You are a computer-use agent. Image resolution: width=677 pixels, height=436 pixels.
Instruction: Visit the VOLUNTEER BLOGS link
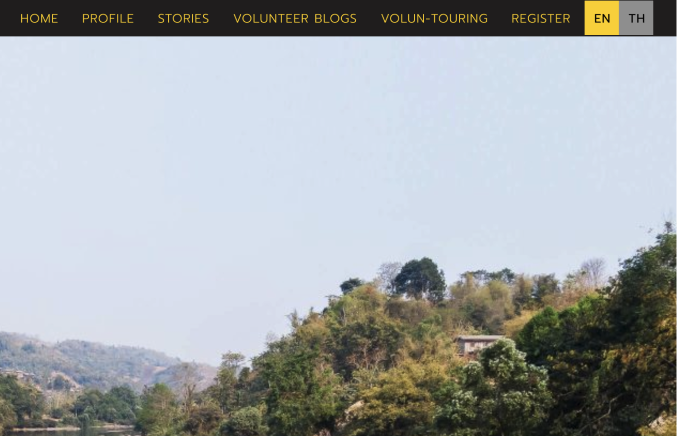point(295,19)
